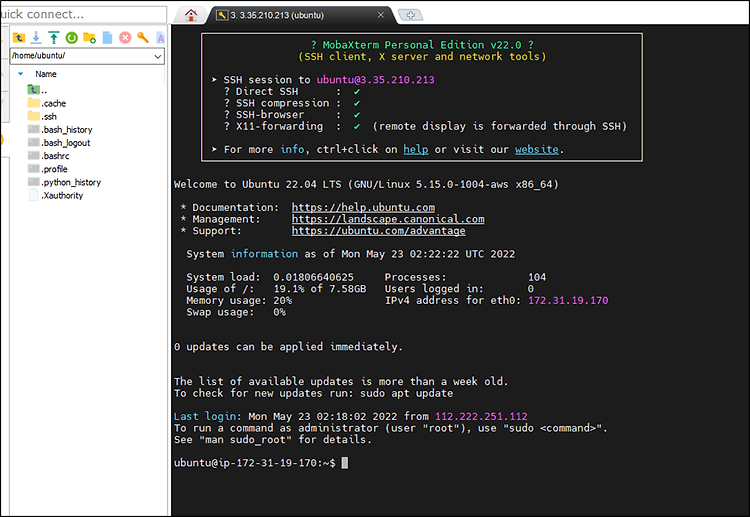This screenshot has width=750, height=517.
Task: Open the ubuntu.com/advantage link
Action: [378, 231]
